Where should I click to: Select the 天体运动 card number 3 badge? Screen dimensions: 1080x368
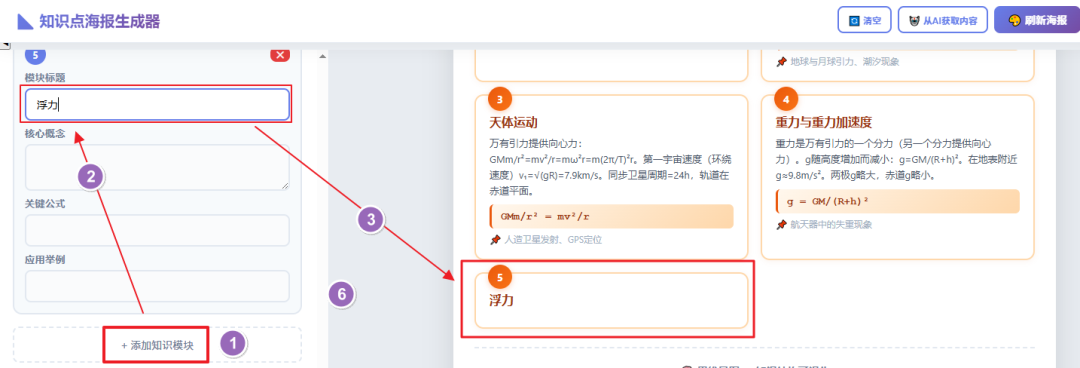(499, 99)
